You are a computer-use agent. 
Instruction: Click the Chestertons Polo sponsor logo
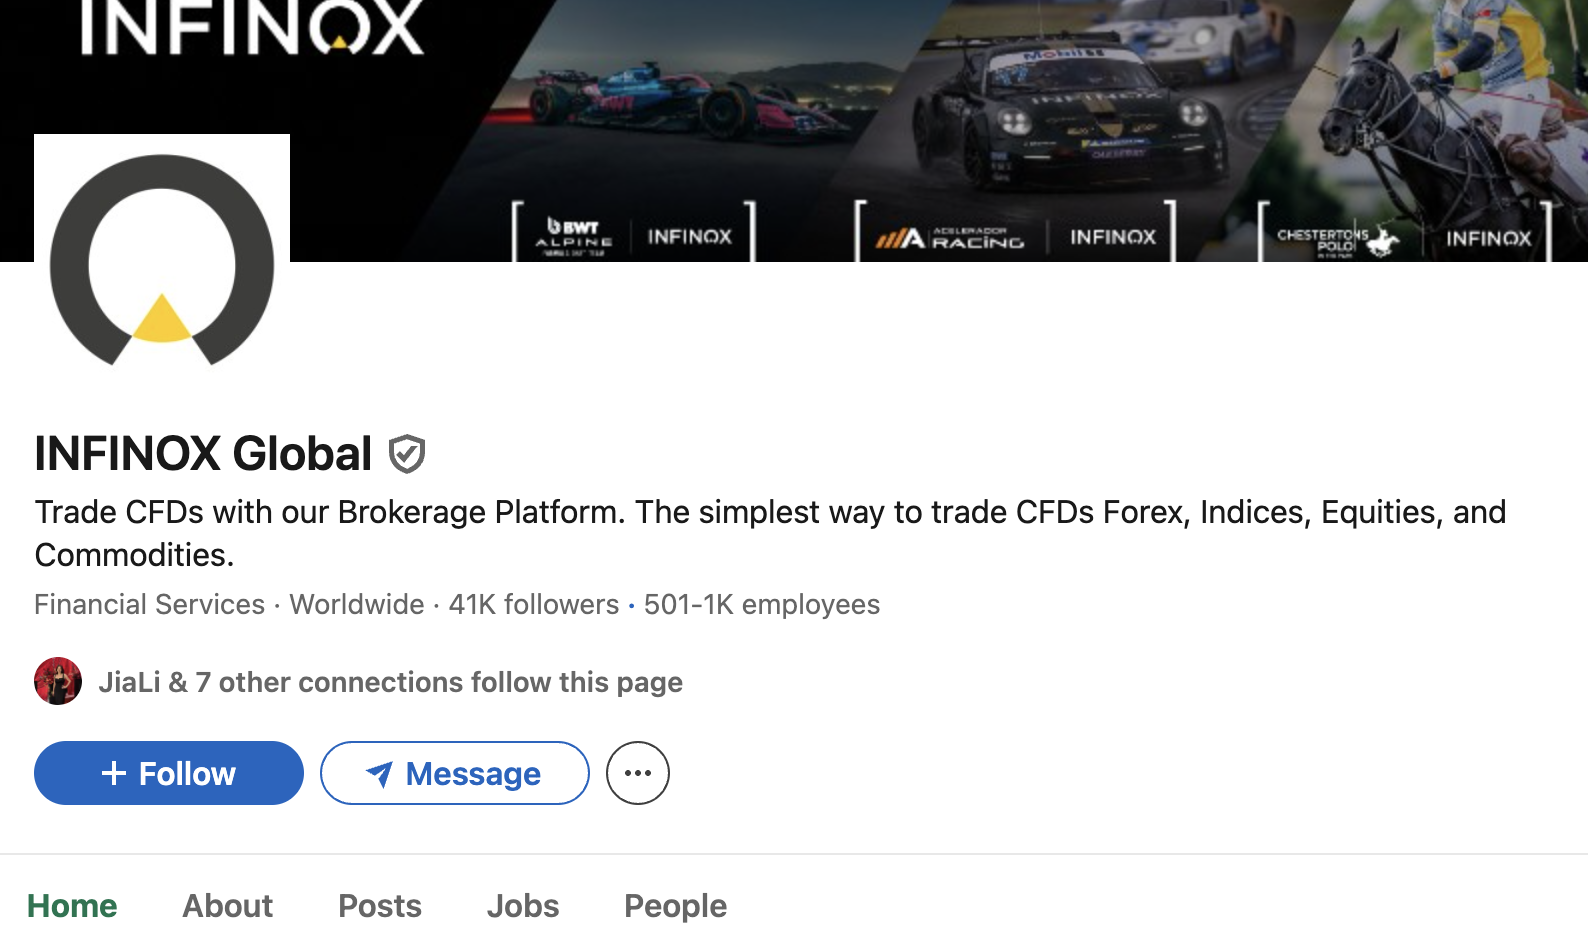(x=1337, y=239)
